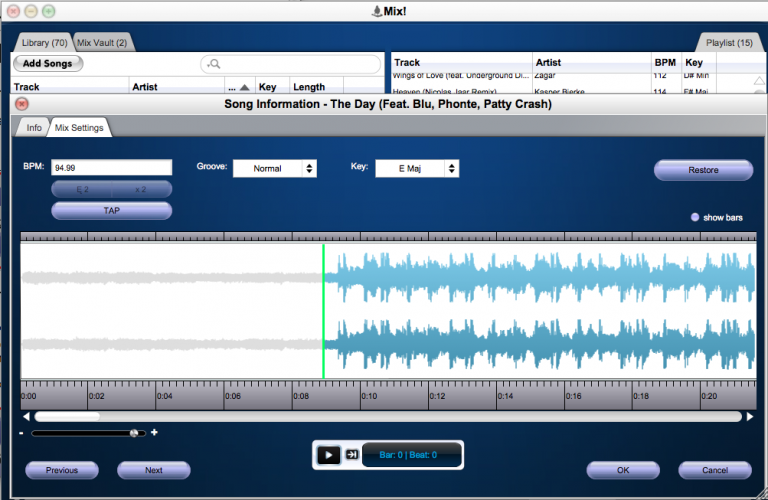768x500 pixels.
Task: Click the TAP tempo button
Action: (112, 211)
